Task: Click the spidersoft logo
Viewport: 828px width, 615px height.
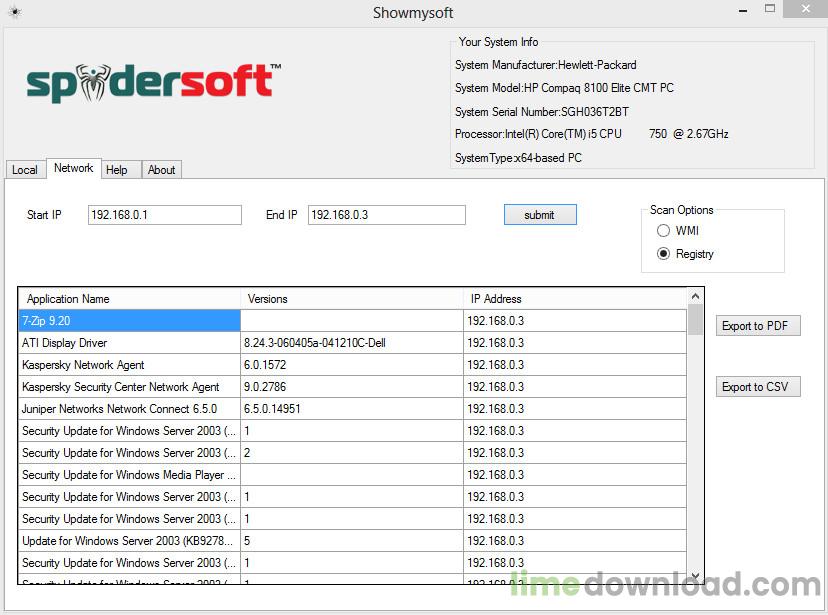Action: 153,82
